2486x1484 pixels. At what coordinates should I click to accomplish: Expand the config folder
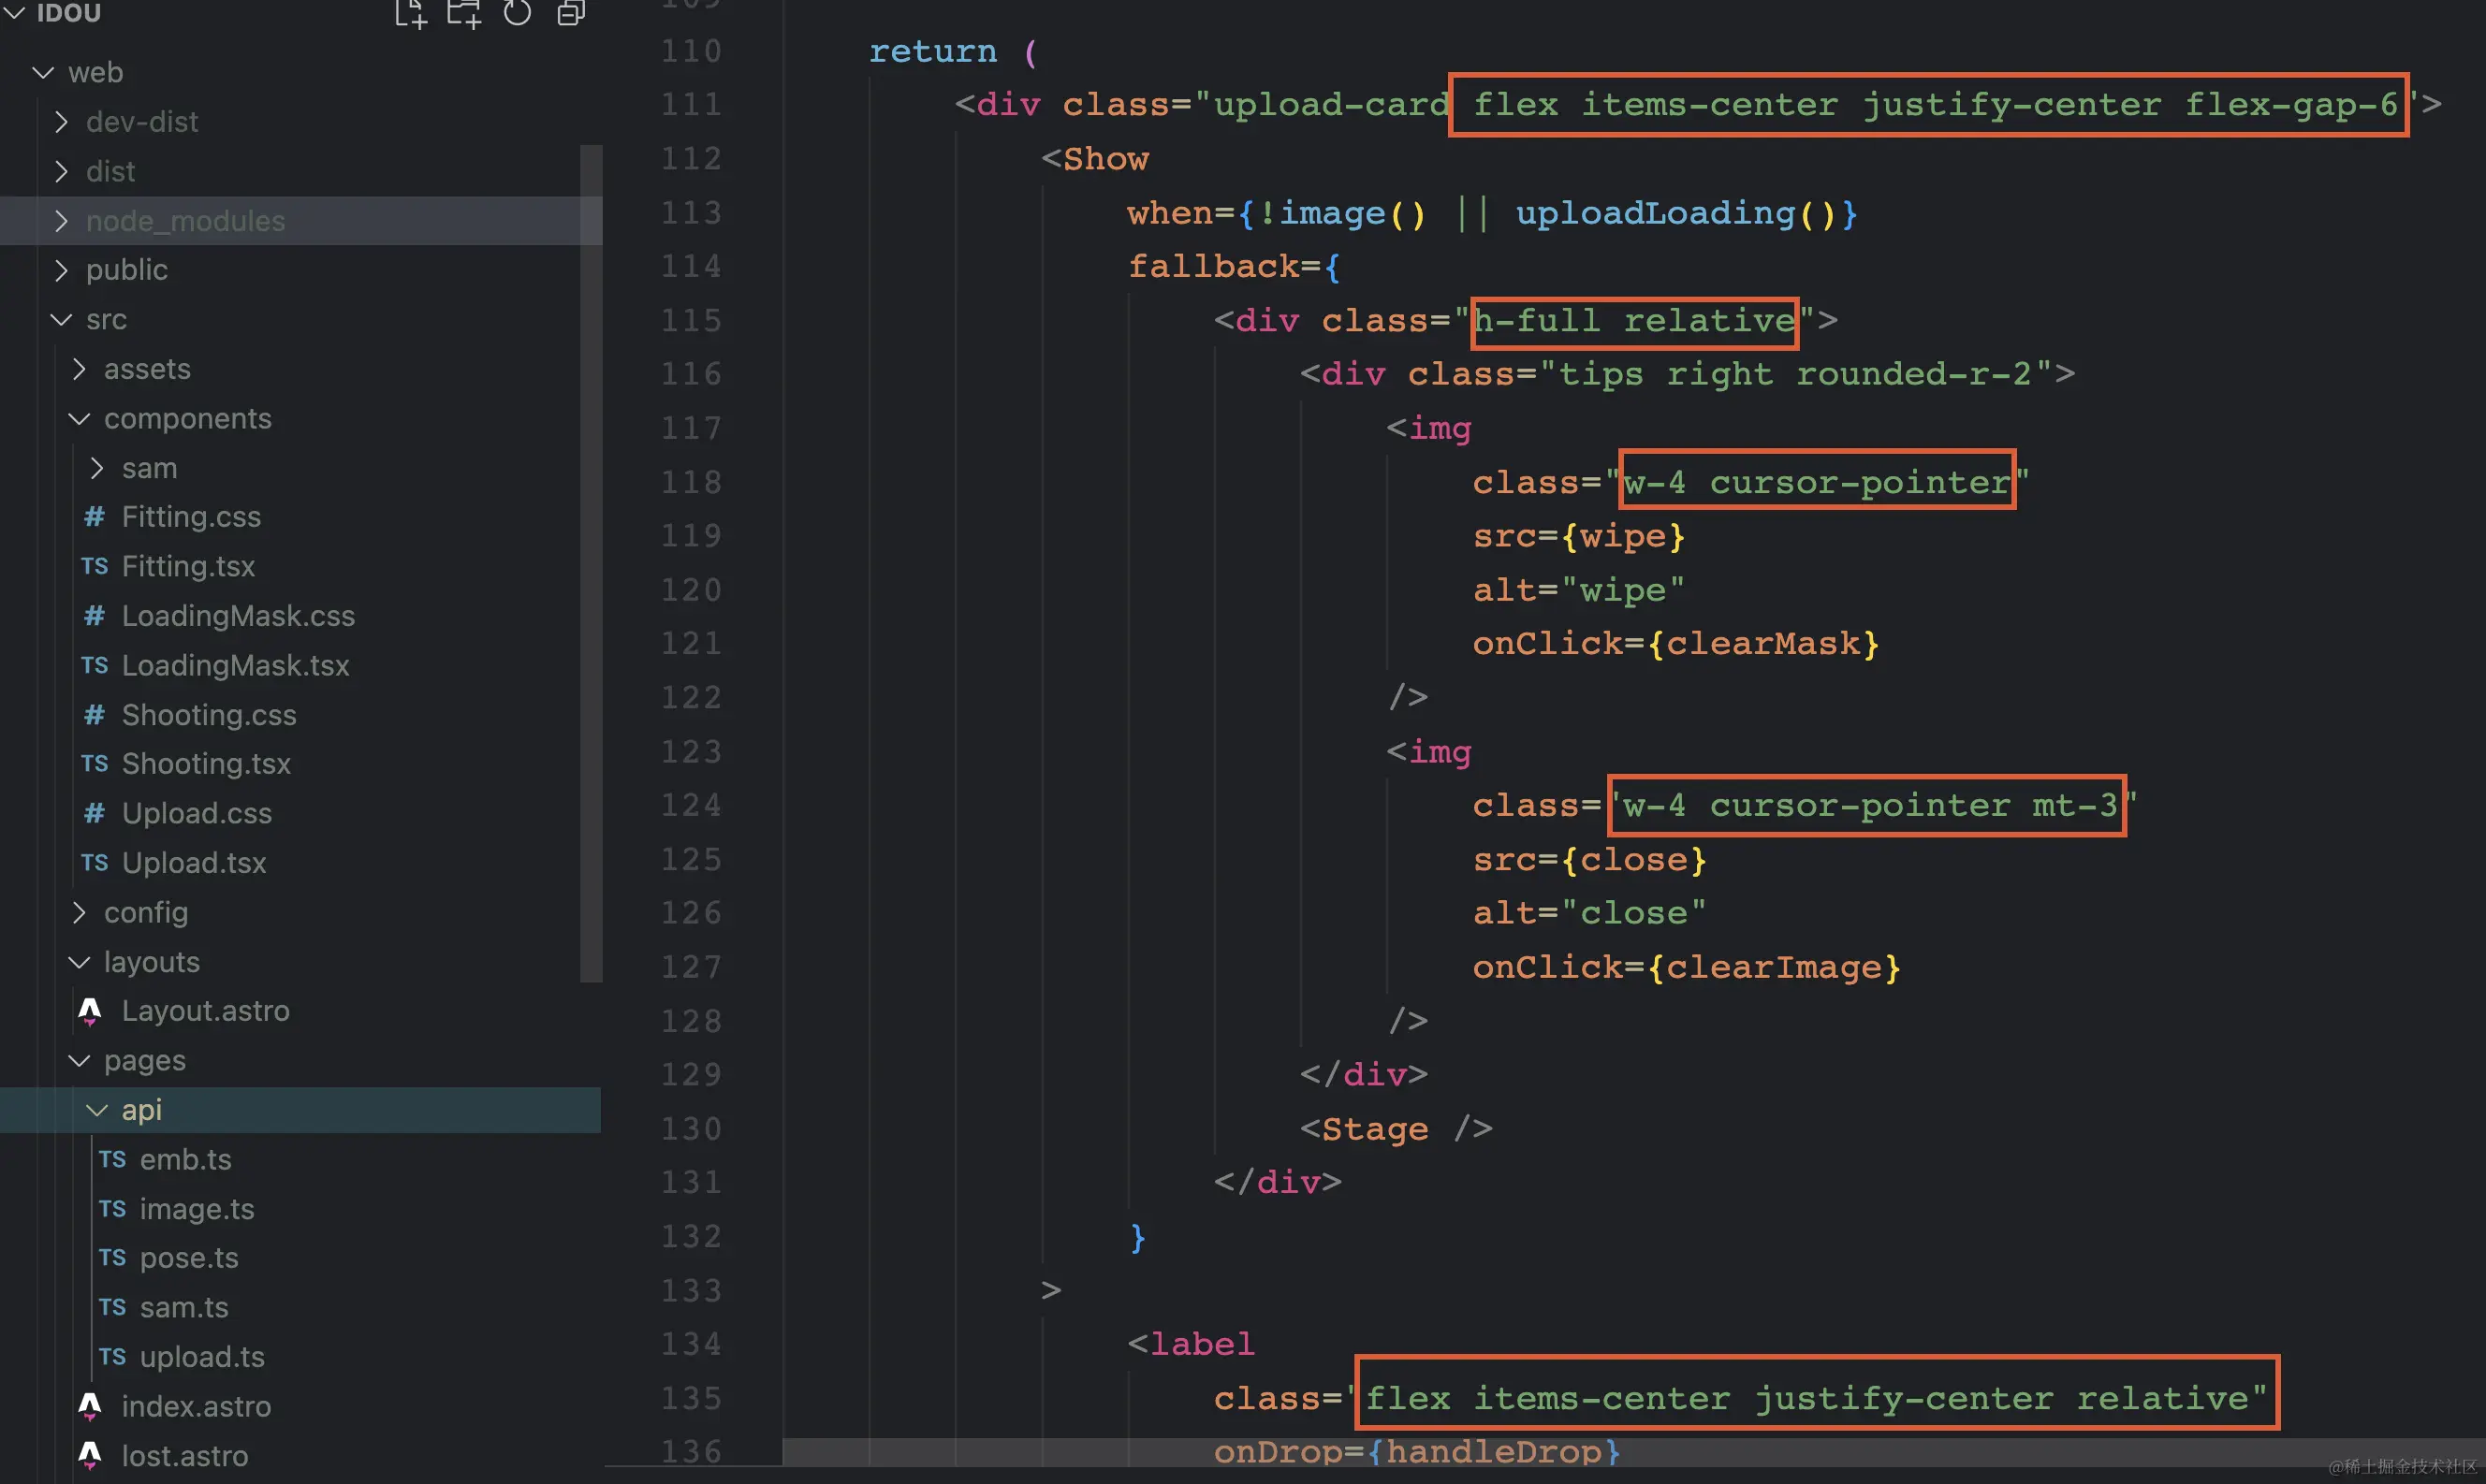(146, 912)
